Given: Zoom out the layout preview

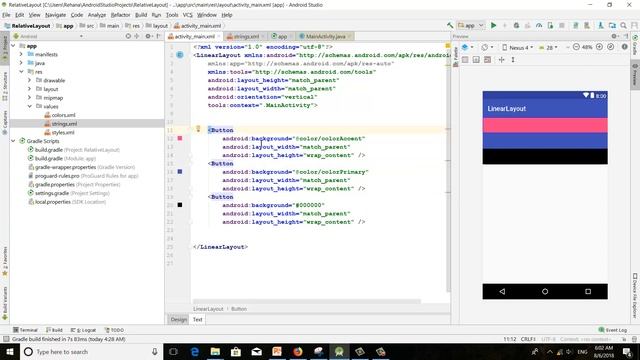Looking at the screenshot, I should click(576, 47).
